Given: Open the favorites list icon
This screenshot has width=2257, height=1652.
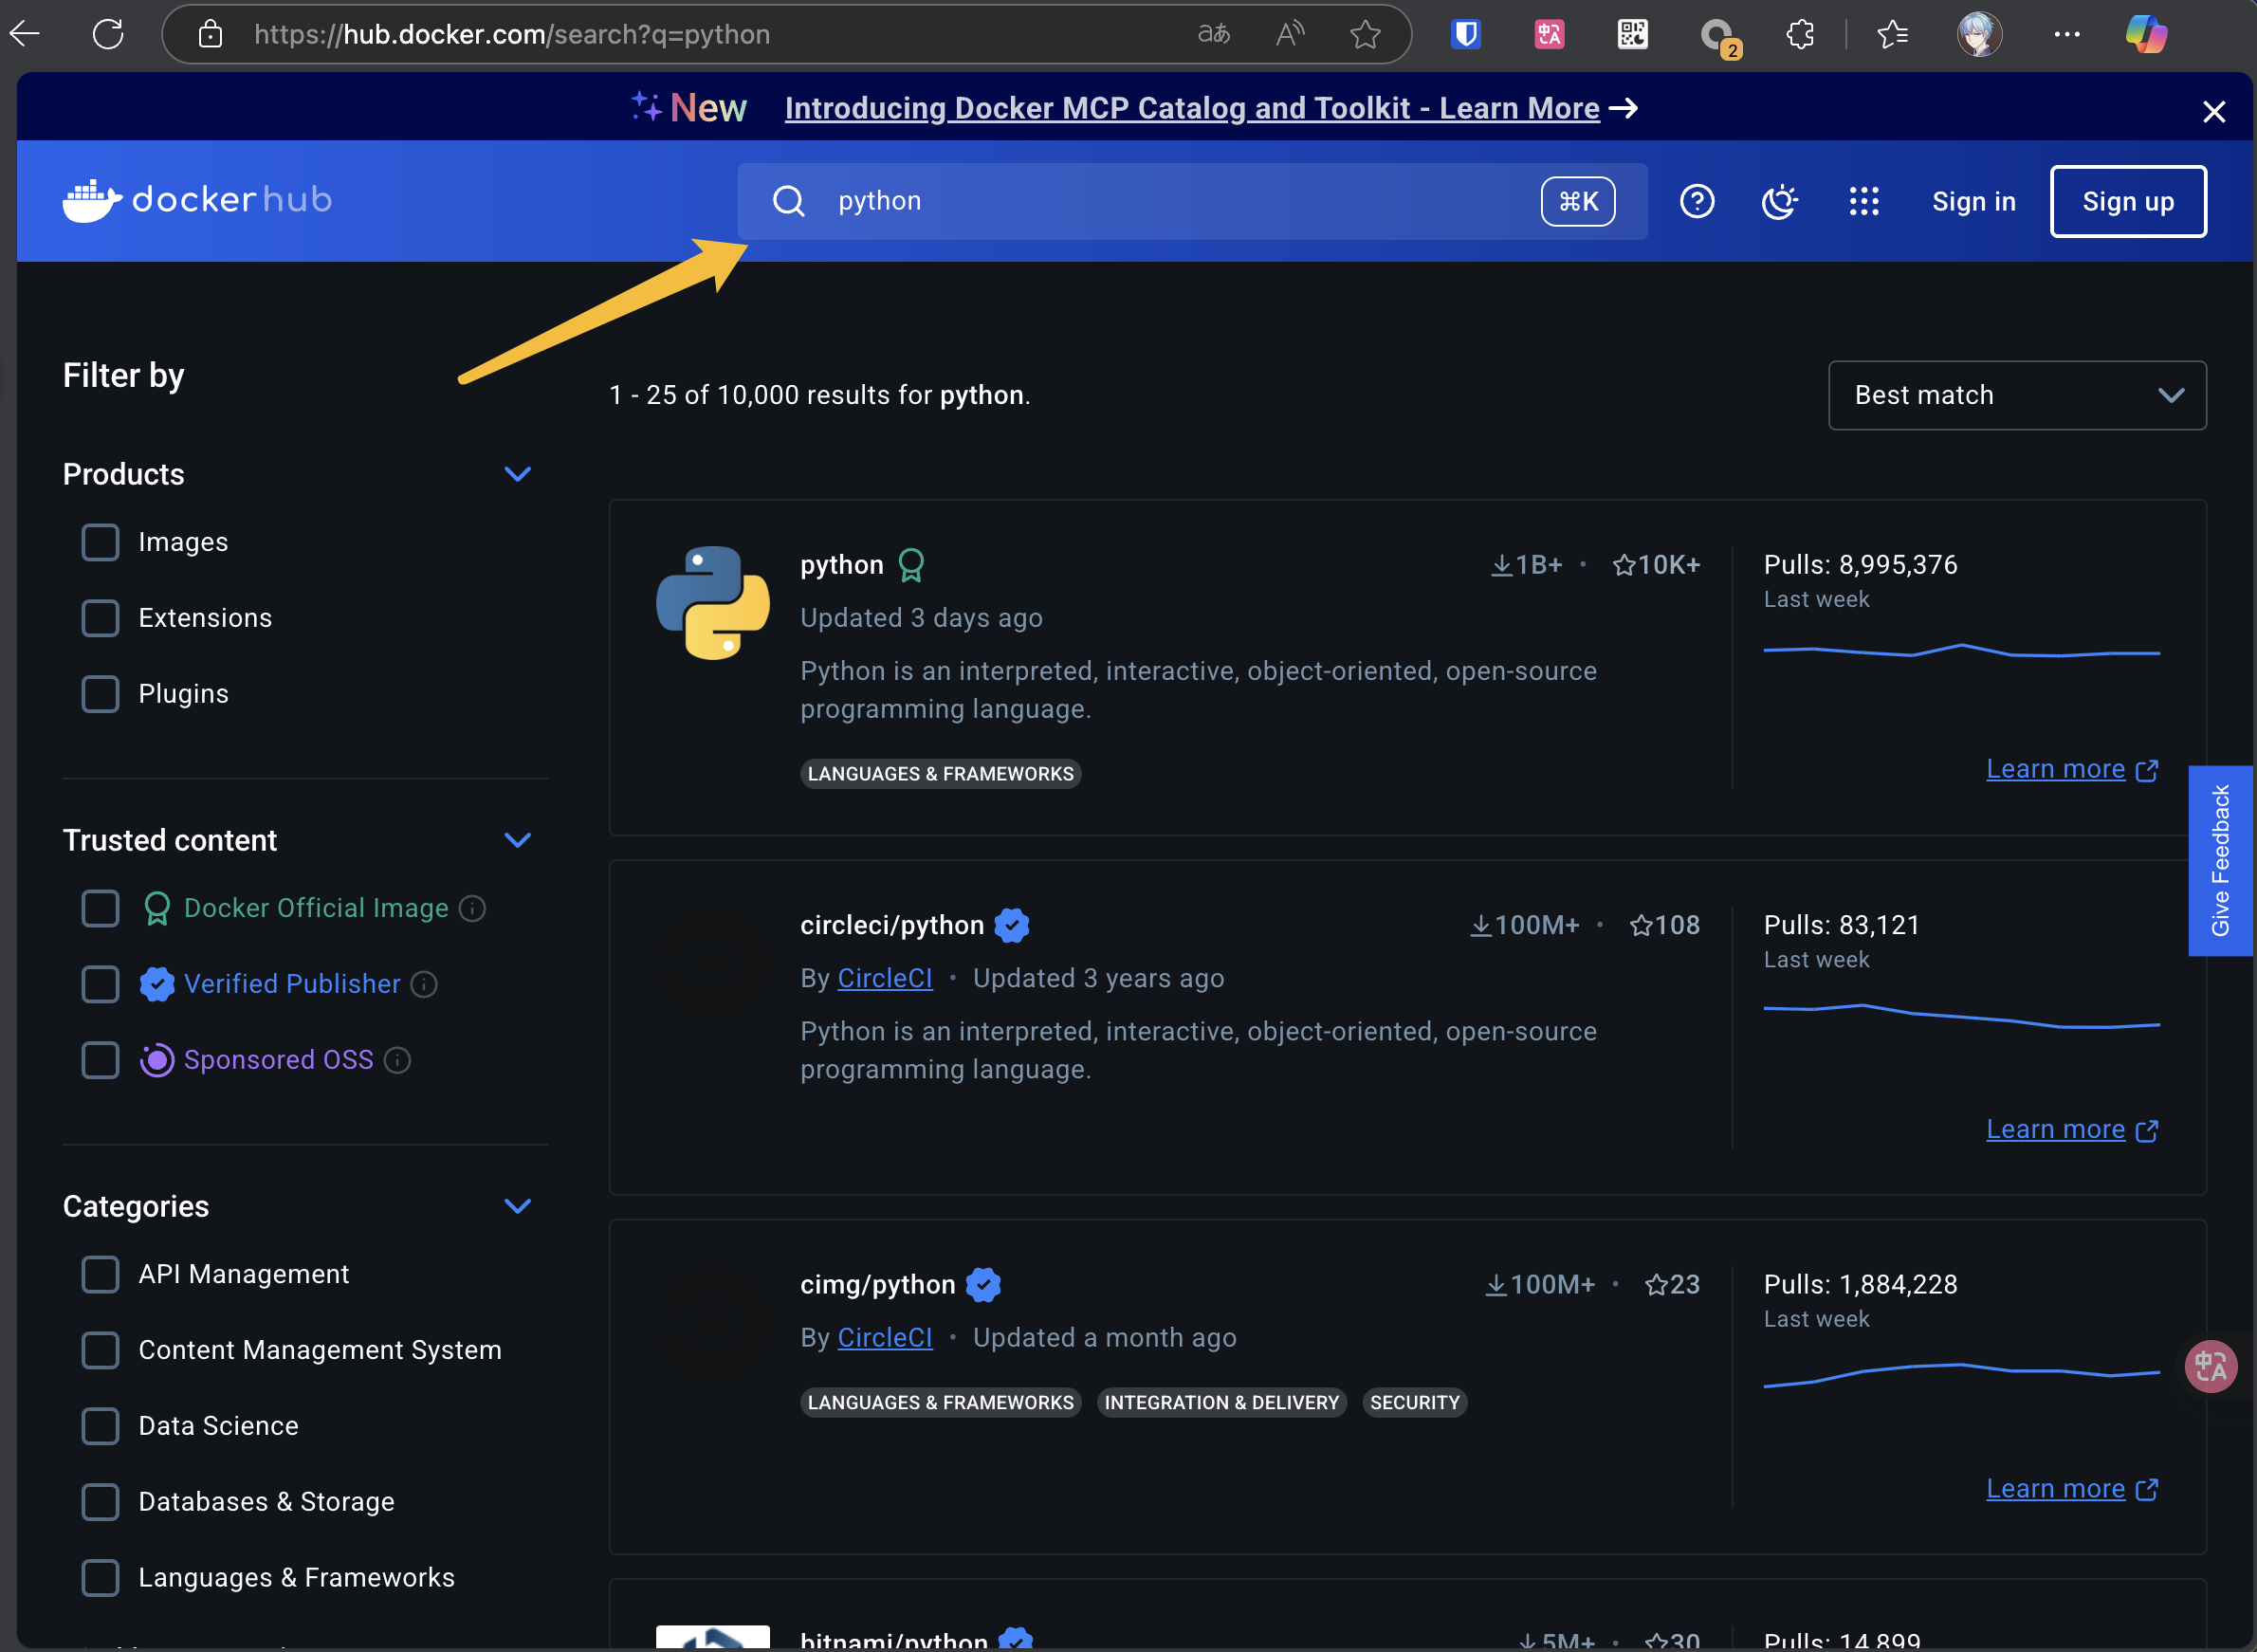Looking at the screenshot, I should 1892,34.
